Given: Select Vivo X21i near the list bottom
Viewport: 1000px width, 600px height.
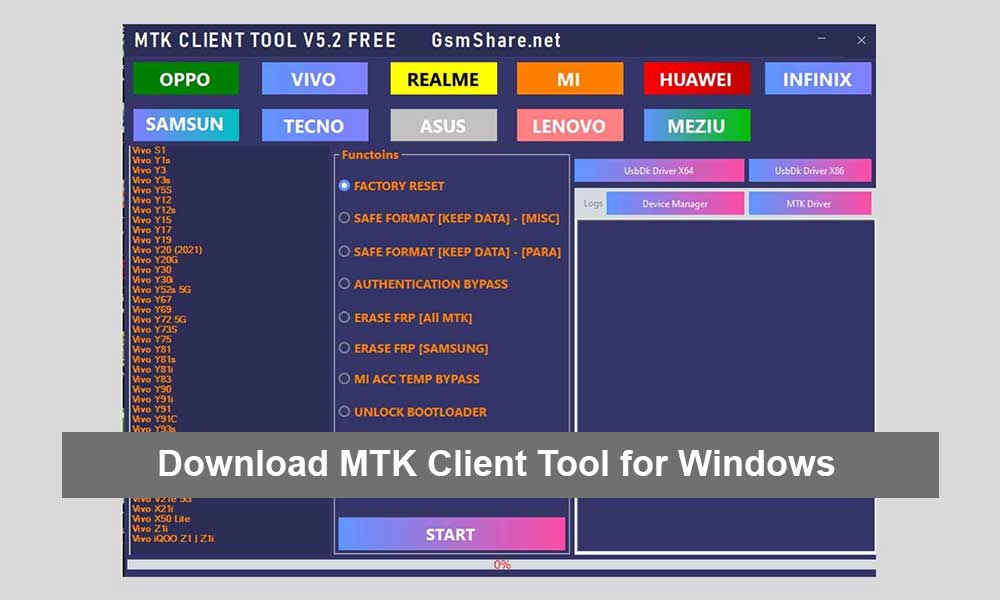Looking at the screenshot, I should [152, 509].
